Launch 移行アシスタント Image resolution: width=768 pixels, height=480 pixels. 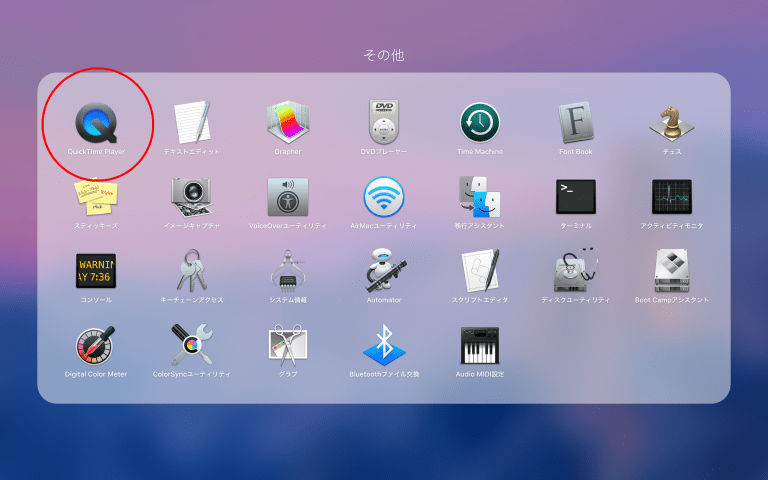[480, 197]
